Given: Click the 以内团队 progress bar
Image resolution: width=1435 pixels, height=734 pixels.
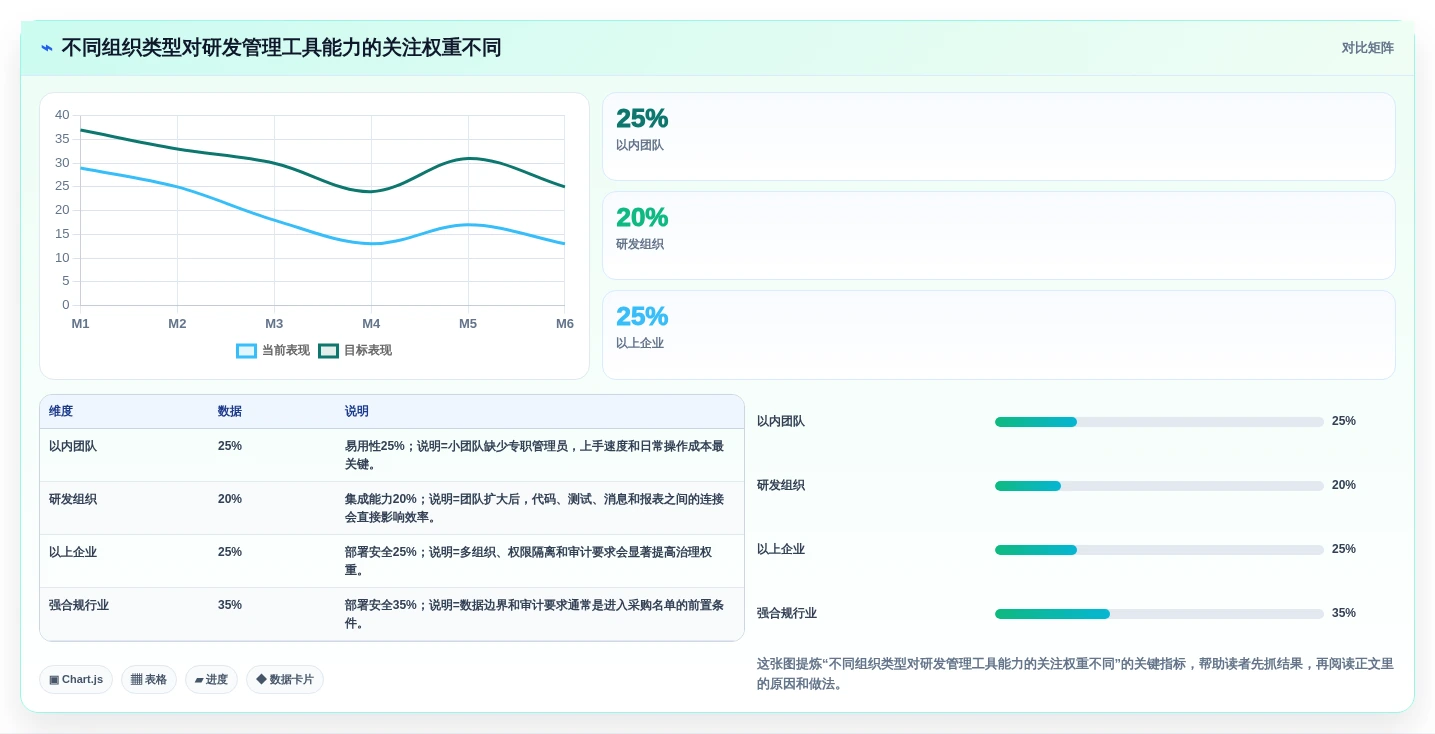Looking at the screenshot, I should pyautogui.click(x=1159, y=422).
